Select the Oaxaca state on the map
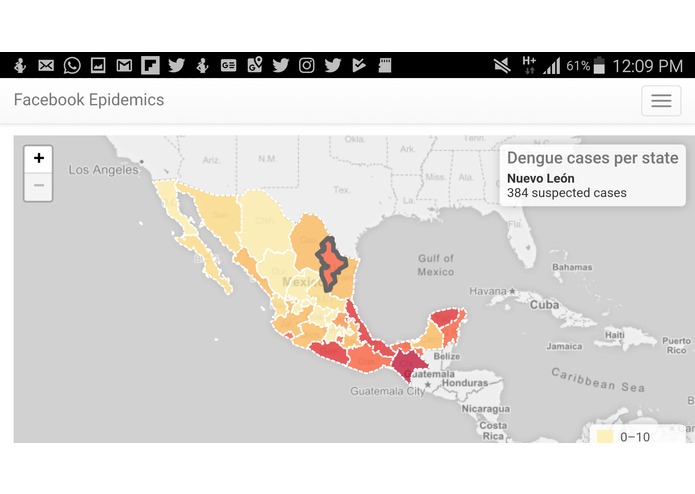 pyautogui.click(x=368, y=357)
